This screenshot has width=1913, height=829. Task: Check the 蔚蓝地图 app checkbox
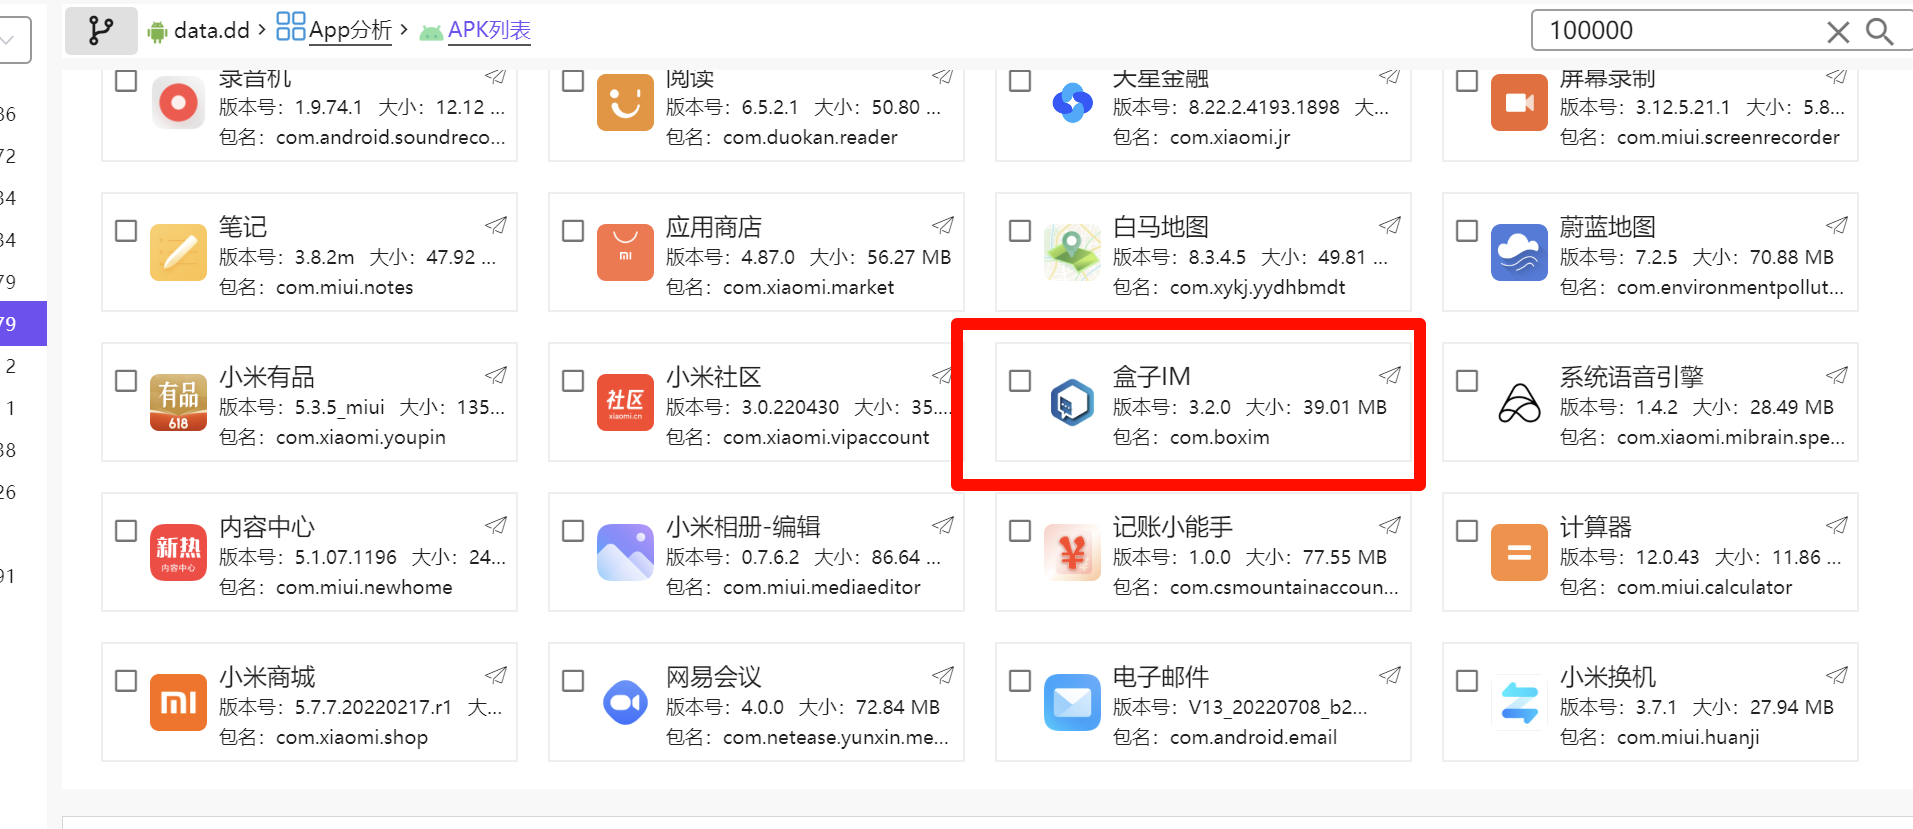[1467, 231]
